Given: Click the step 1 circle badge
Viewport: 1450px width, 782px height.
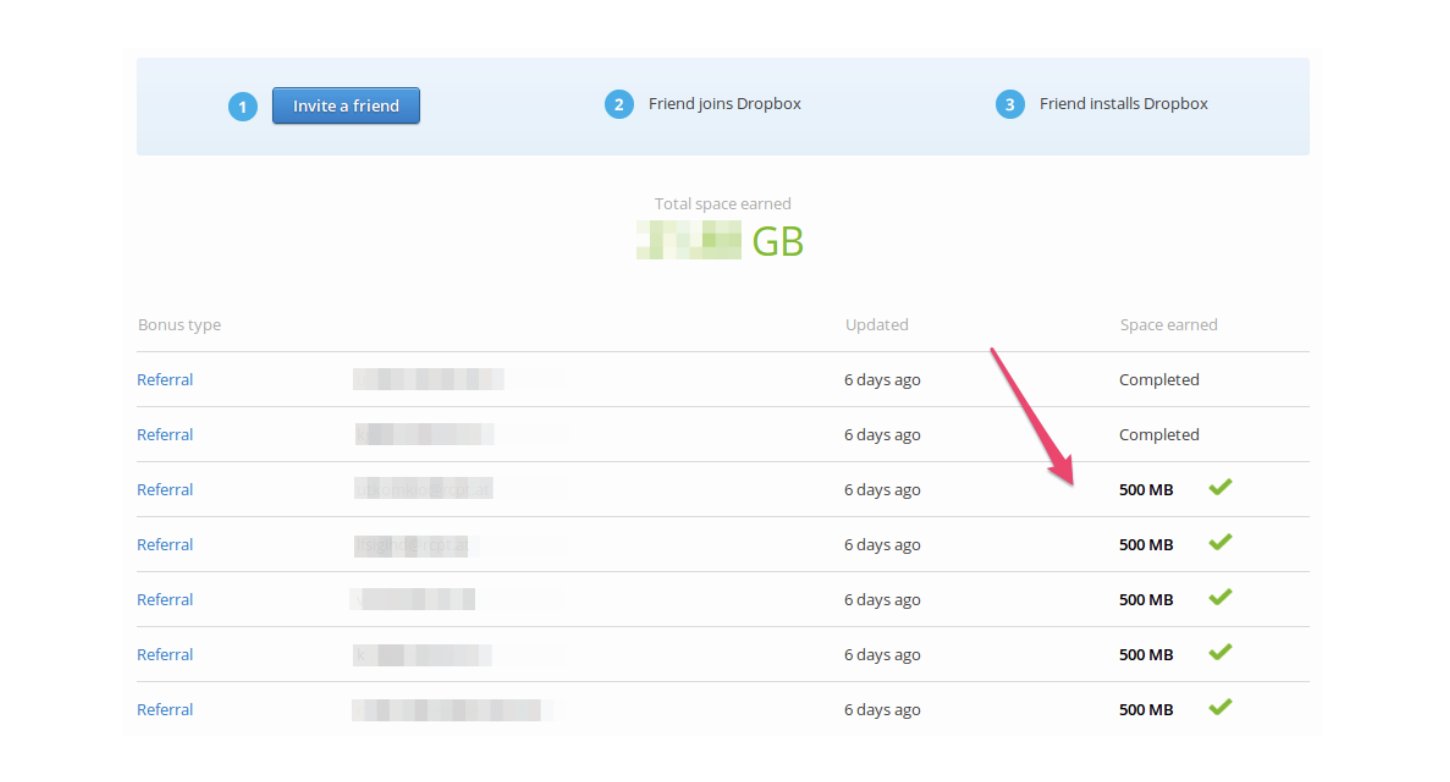Looking at the screenshot, I should [243, 106].
